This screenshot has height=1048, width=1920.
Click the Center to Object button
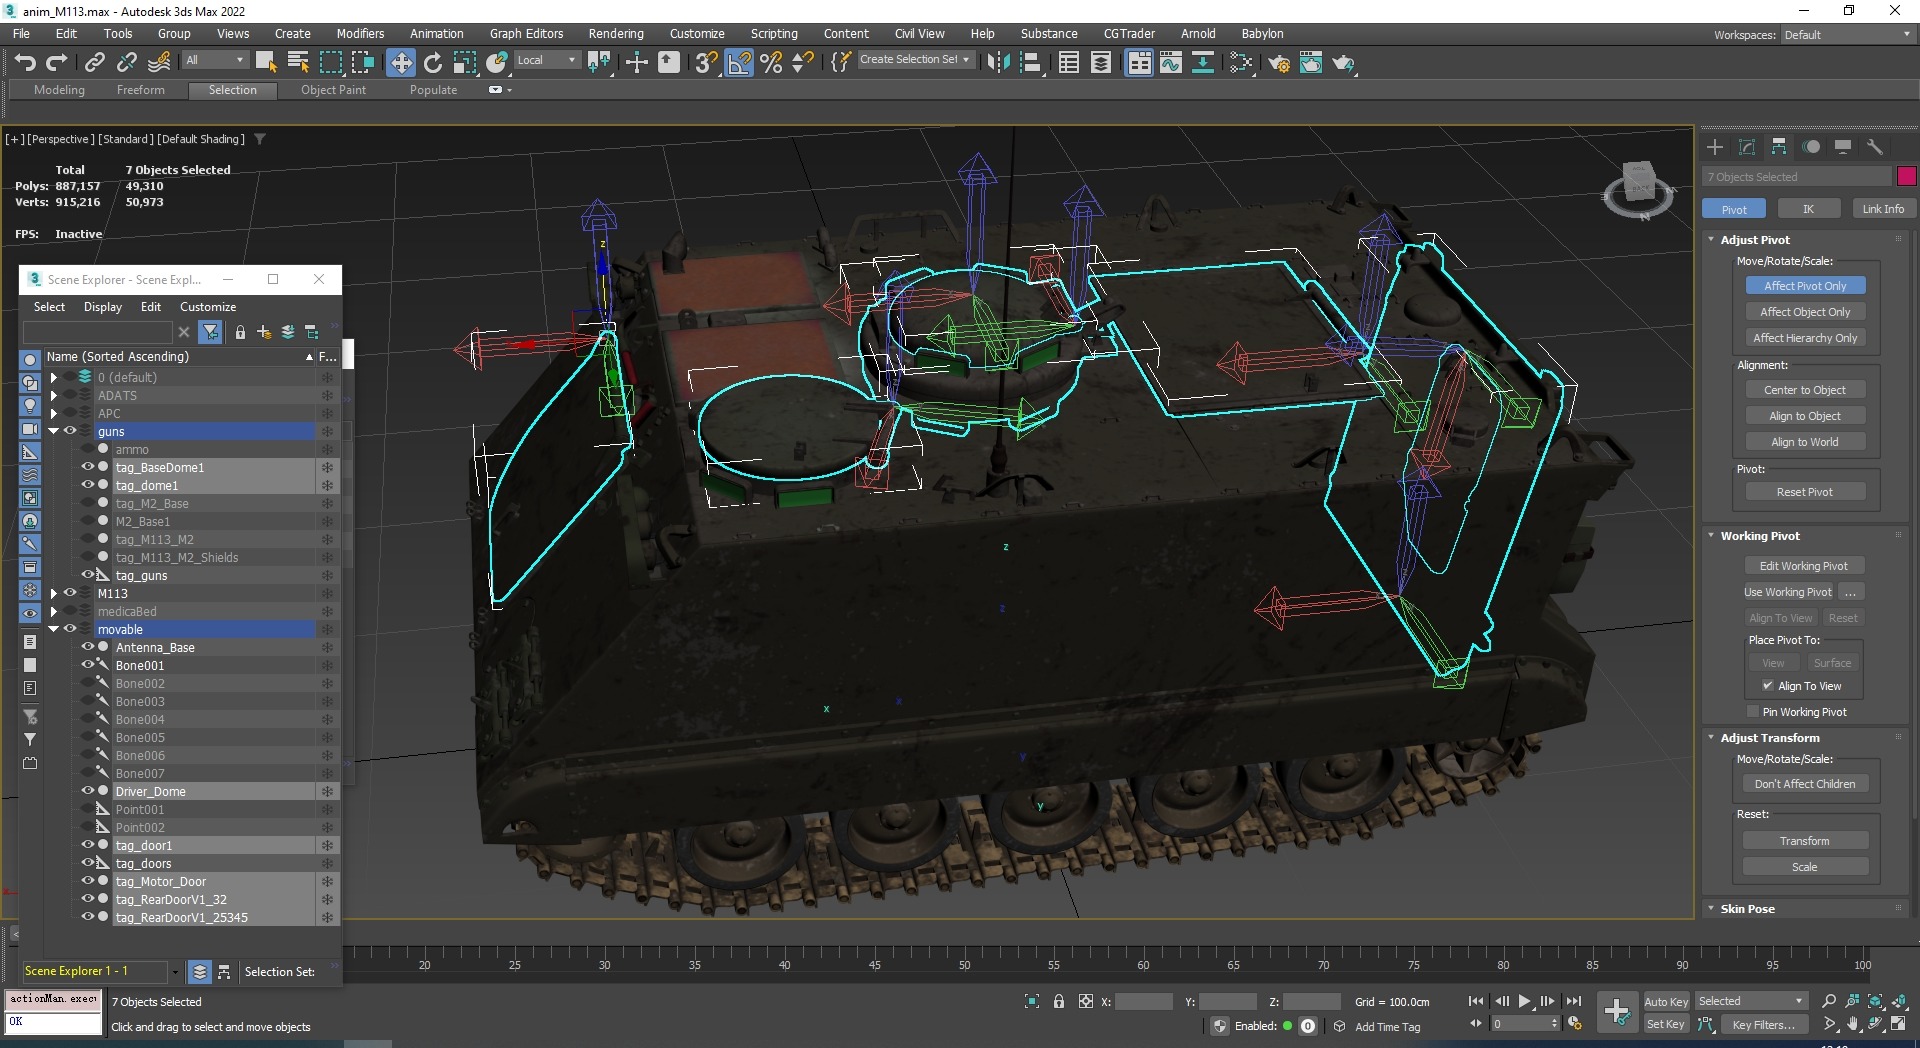click(1805, 390)
